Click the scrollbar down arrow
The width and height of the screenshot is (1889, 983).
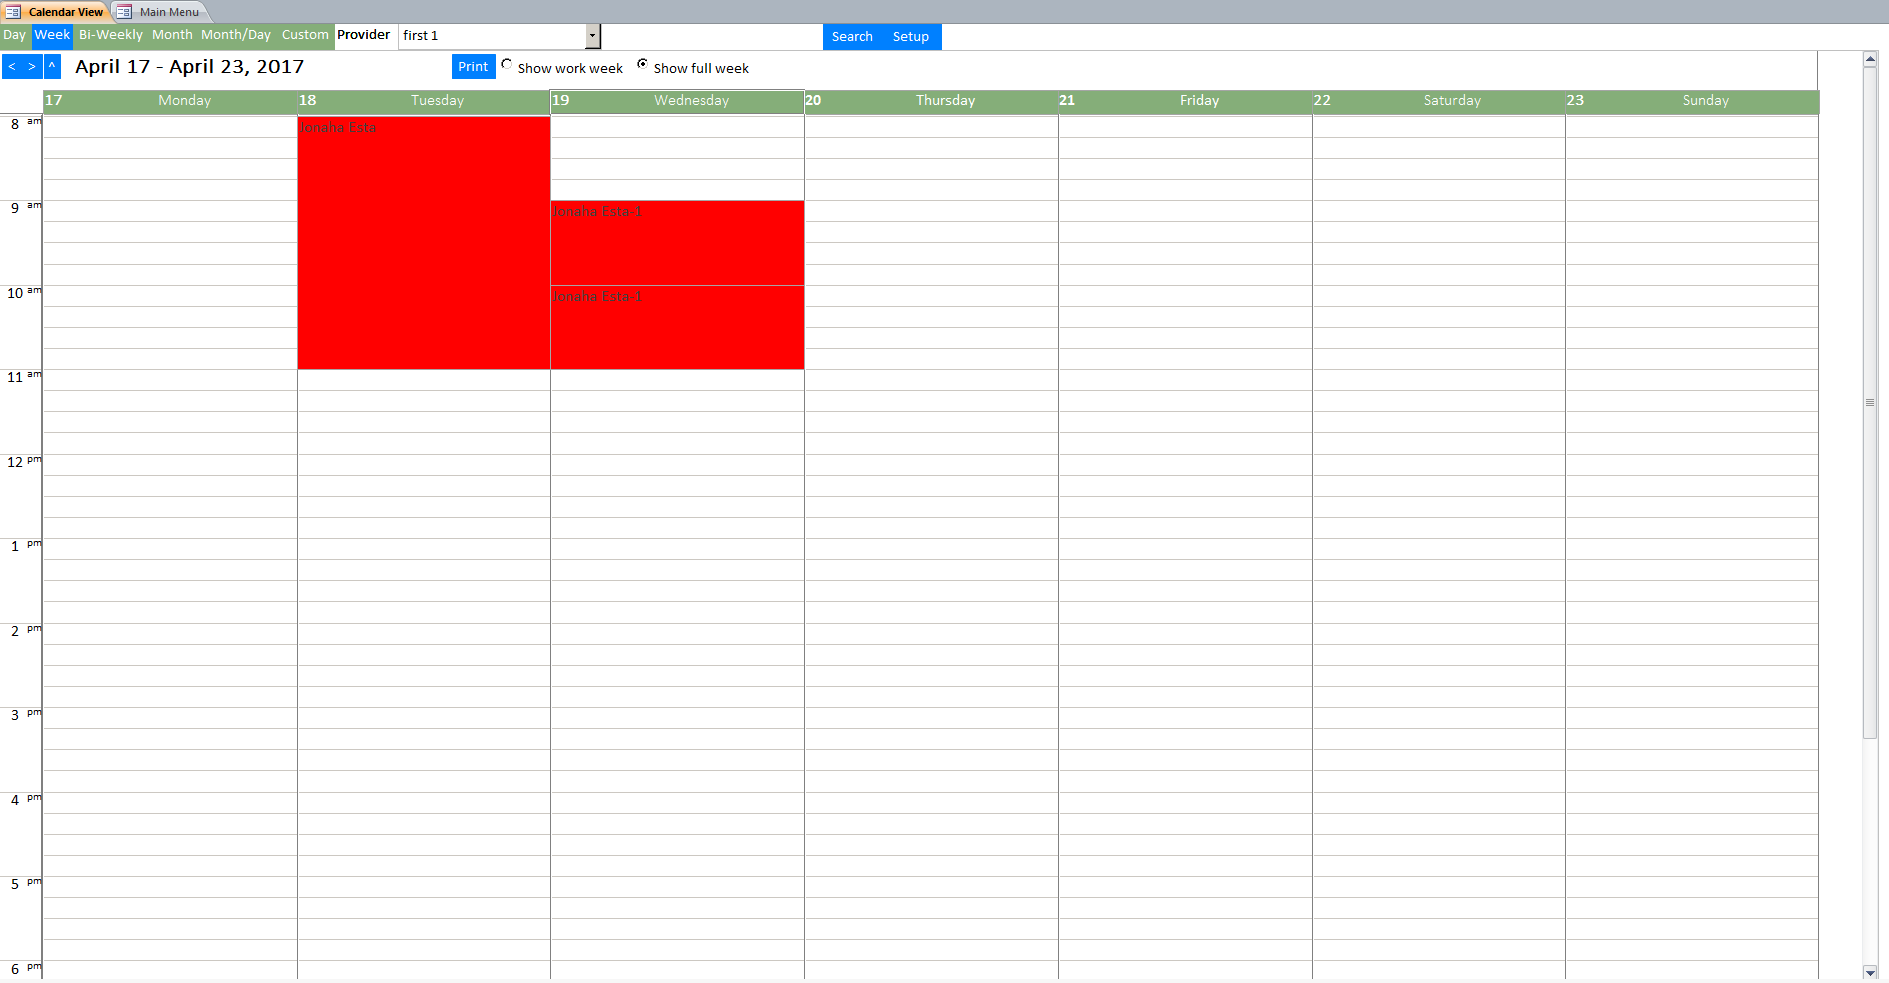(x=1870, y=972)
